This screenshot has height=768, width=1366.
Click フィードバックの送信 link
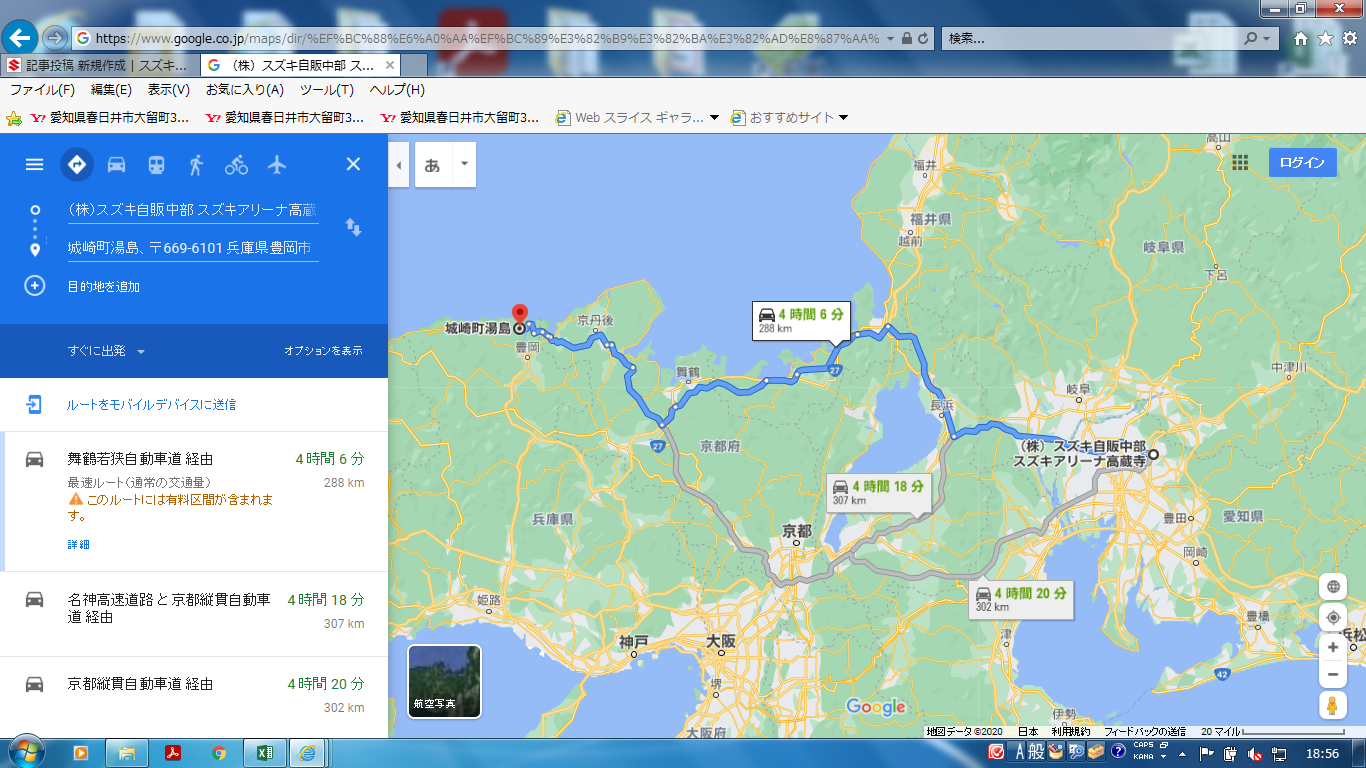coord(1145,732)
